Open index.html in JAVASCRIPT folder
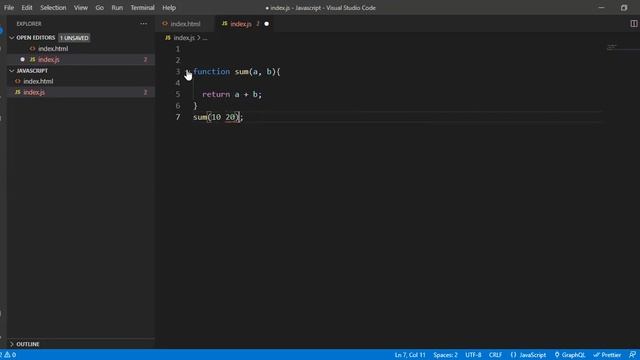This screenshot has height=360, width=640. click(x=38, y=81)
